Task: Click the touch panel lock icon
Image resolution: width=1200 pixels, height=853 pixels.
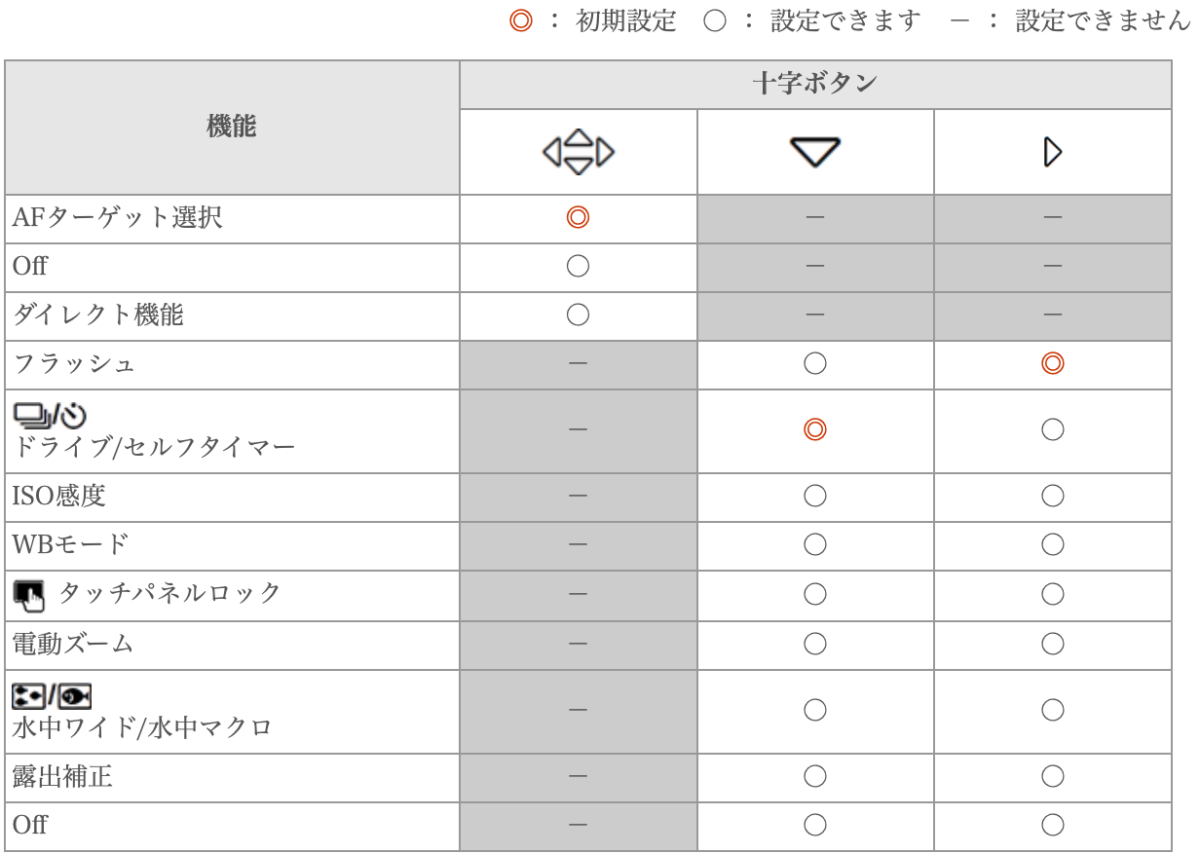Action: pos(30,595)
